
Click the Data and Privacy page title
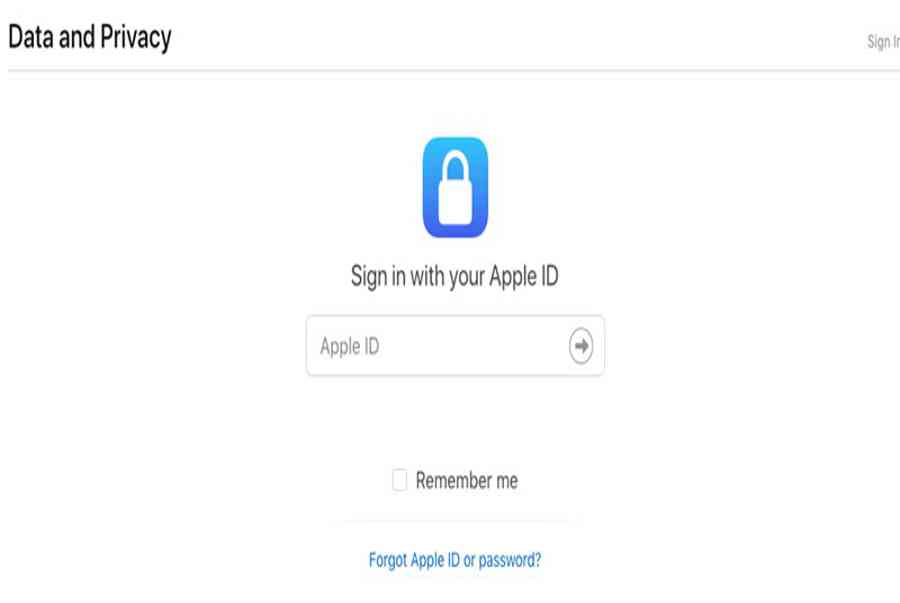point(90,37)
